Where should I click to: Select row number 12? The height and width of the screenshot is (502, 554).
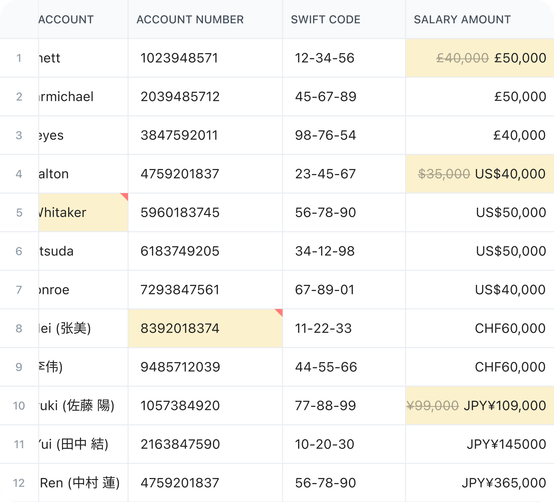[19, 483]
